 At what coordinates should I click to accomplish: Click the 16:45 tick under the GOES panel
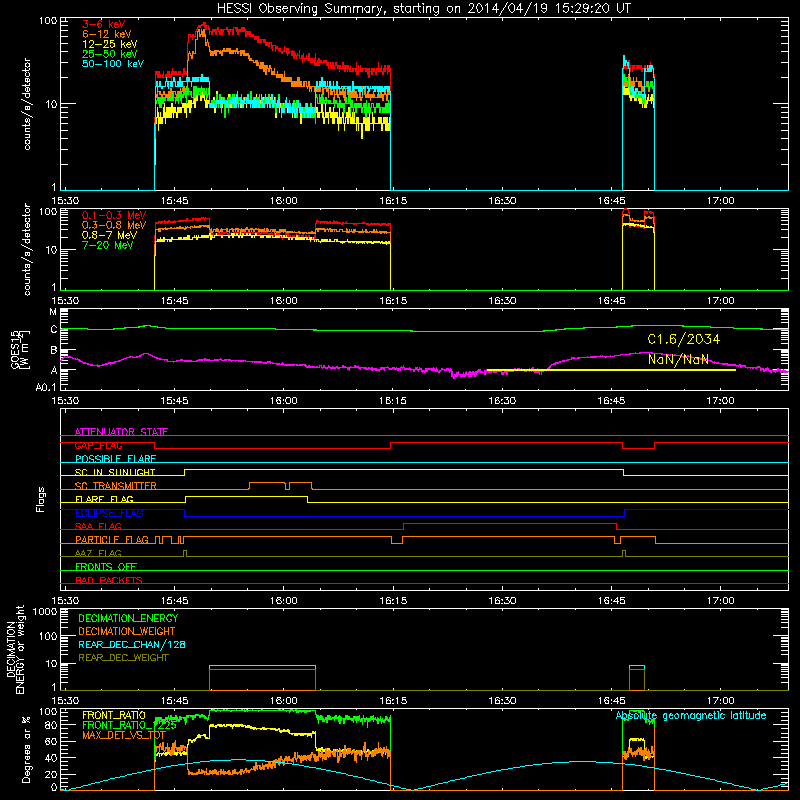pos(611,401)
